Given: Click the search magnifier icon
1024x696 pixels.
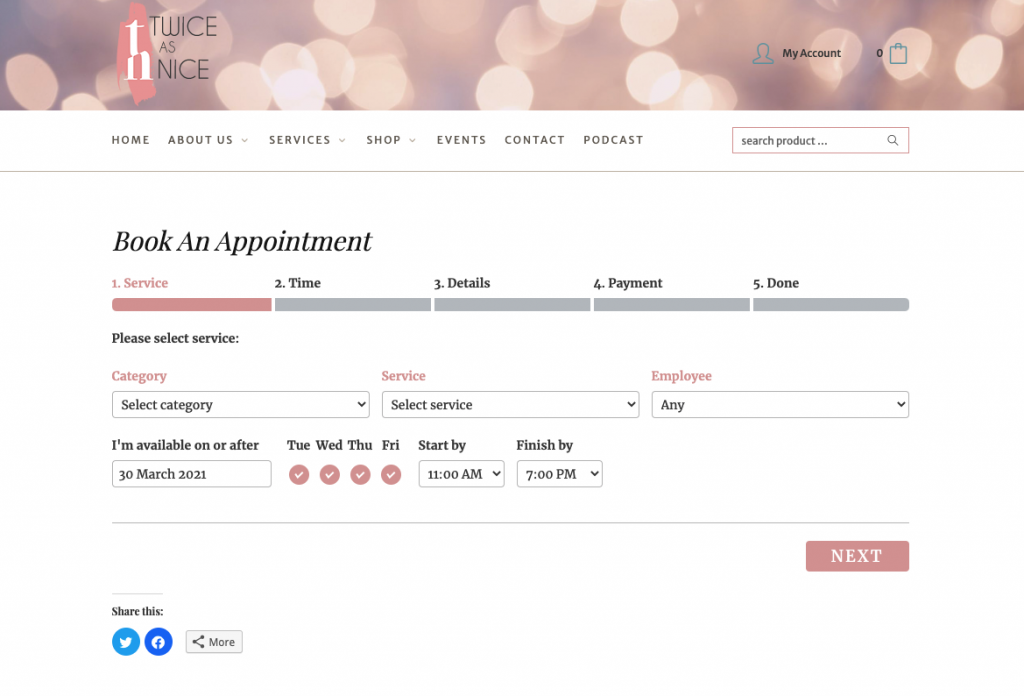Looking at the screenshot, I should 892,141.
